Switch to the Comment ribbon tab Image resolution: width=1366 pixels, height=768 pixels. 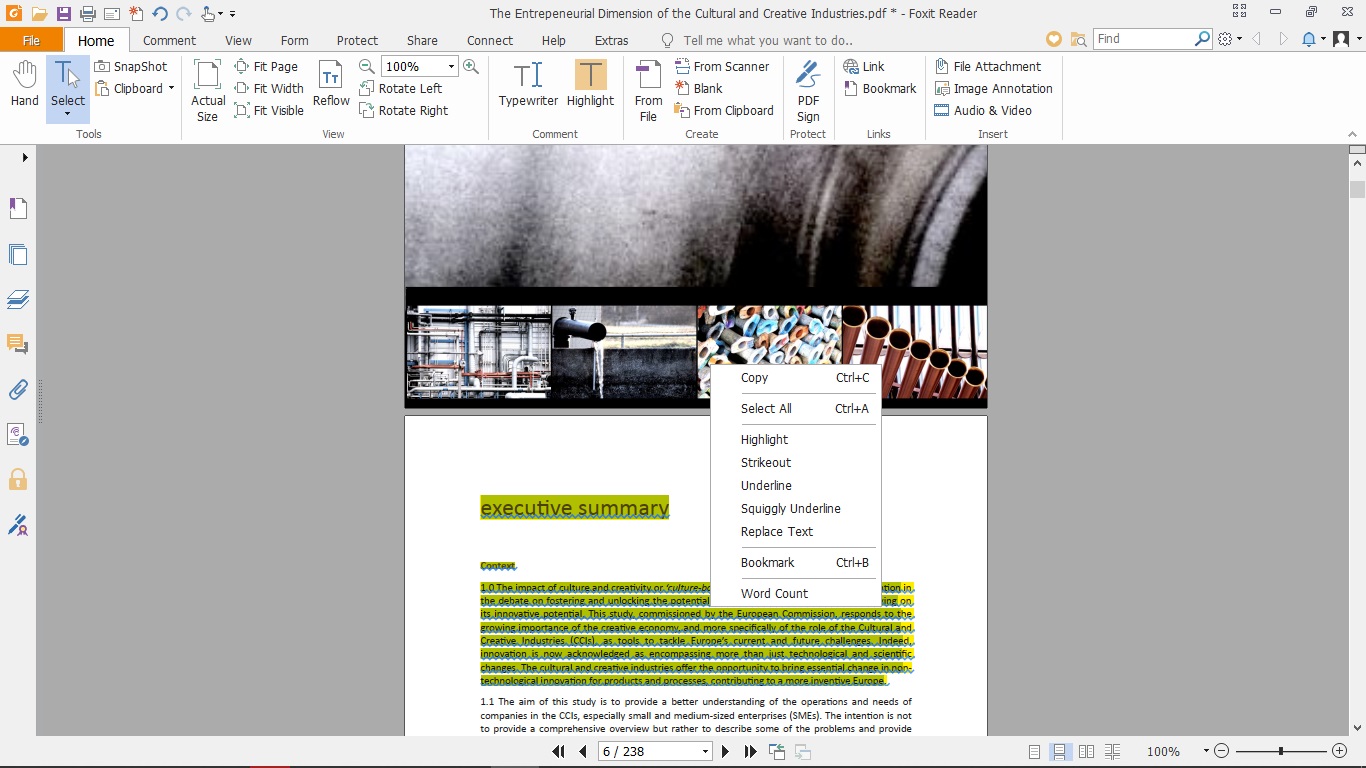click(x=169, y=40)
